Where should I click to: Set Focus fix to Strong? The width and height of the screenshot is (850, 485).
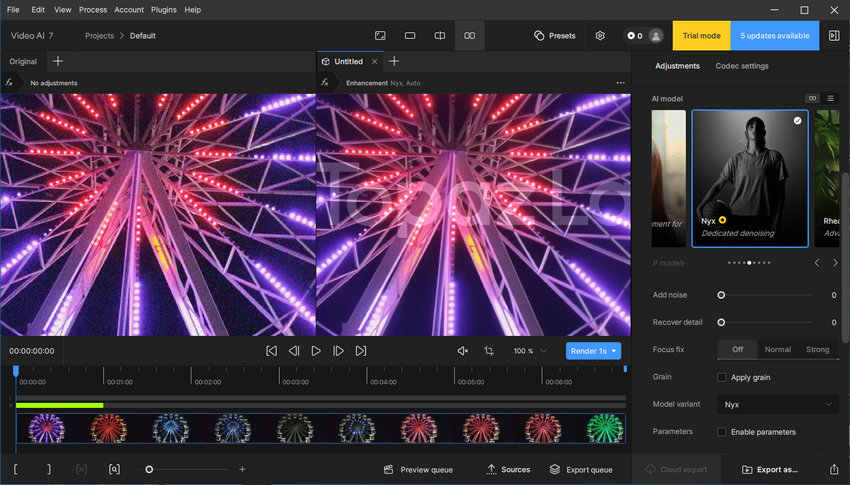(x=817, y=350)
